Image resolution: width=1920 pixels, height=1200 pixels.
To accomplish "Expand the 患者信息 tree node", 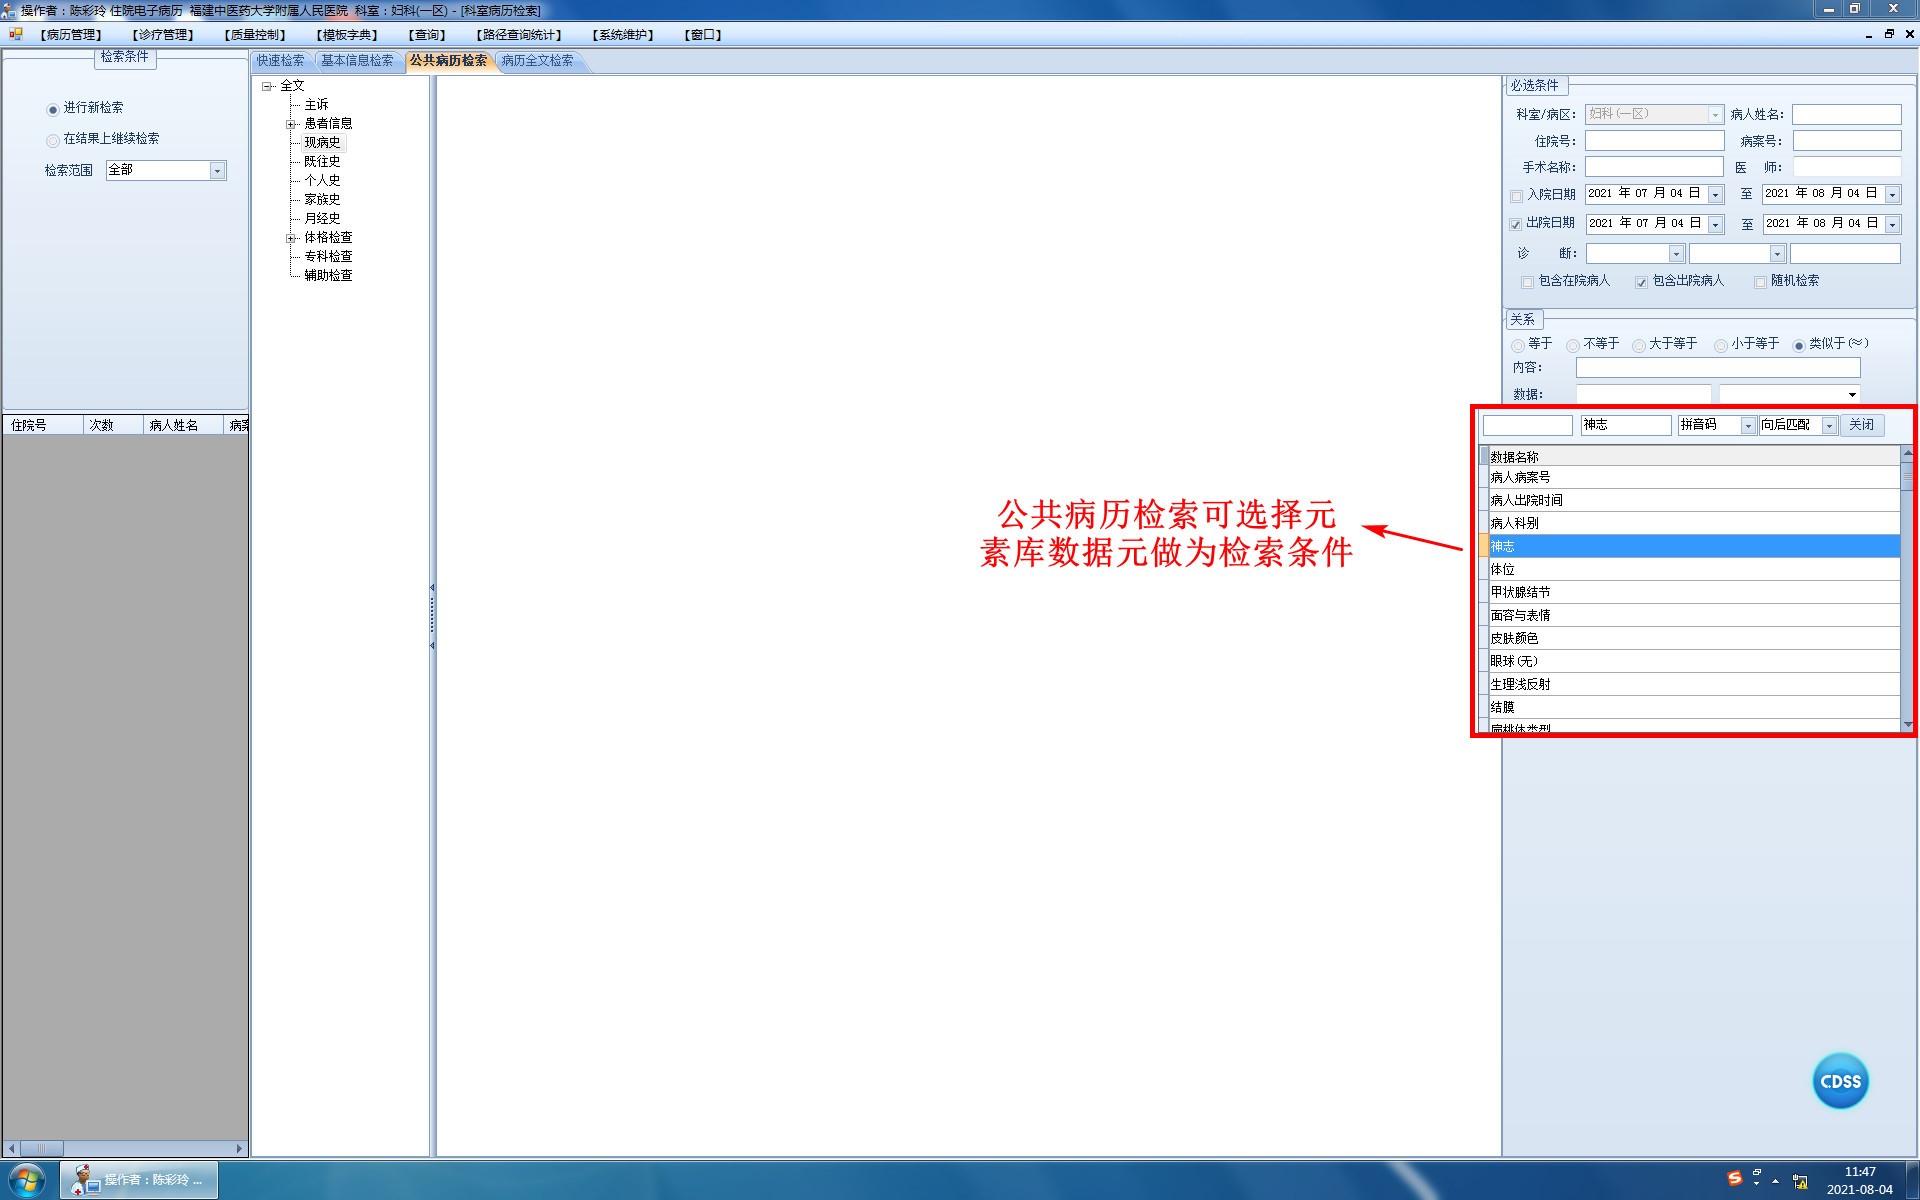I will pyautogui.click(x=291, y=124).
